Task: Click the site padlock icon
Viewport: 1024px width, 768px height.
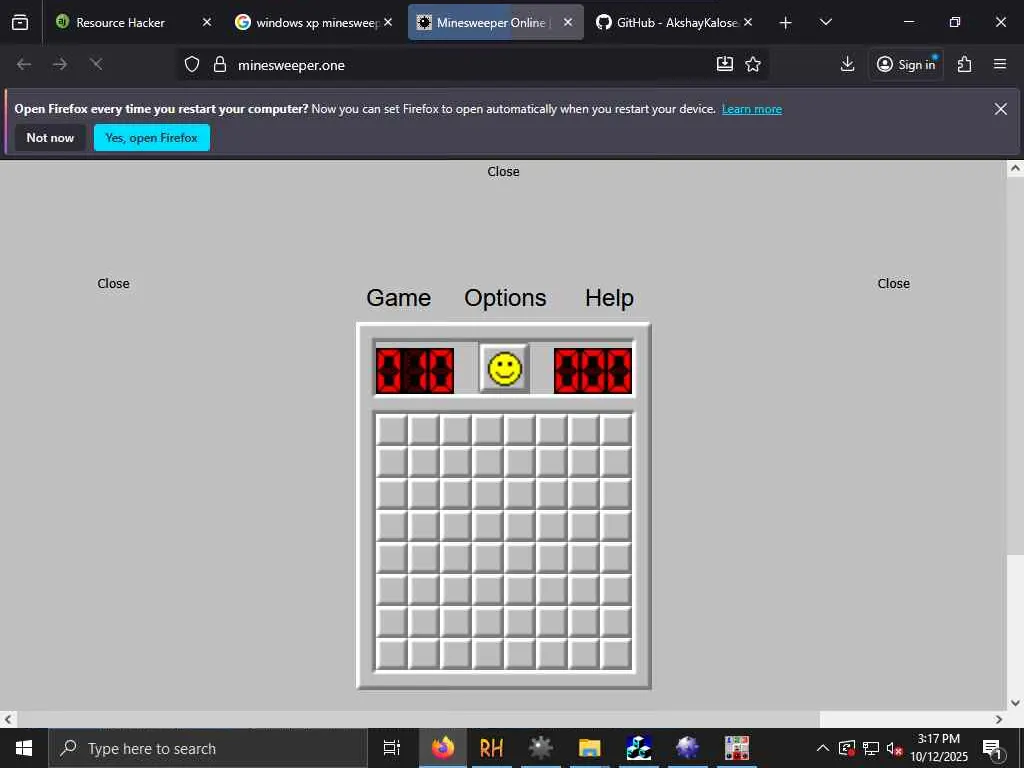Action: tap(220, 65)
